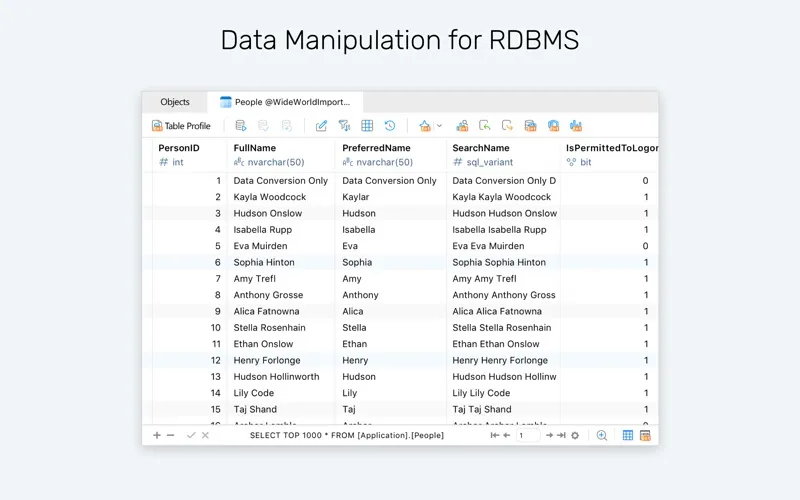The image size is (800, 500).
Task: Switch to the Objects tab
Action: [x=175, y=102]
